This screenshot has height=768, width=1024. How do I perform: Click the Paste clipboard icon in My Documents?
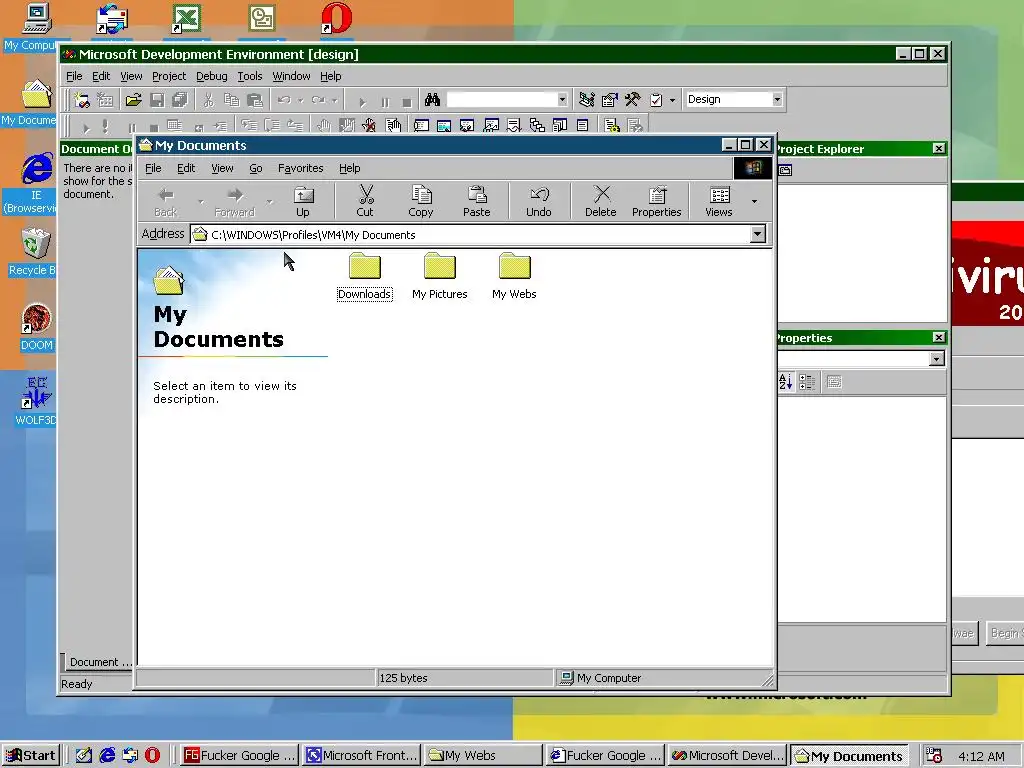coord(477,195)
